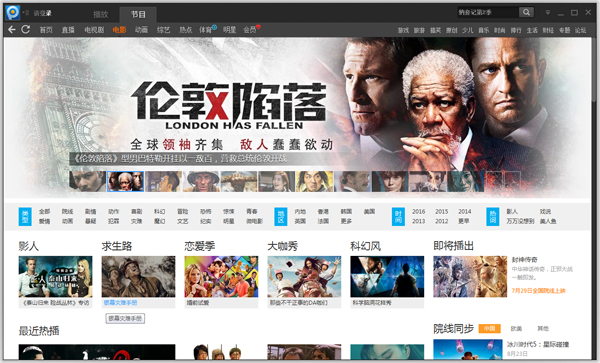
Task: Filter movies by 院线 type
Action: coord(67,212)
